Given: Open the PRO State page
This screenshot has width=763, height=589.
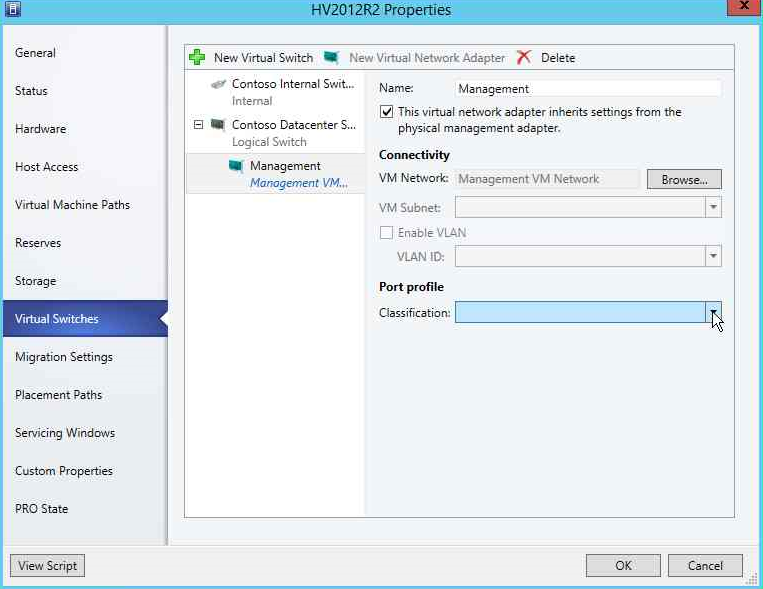Looking at the screenshot, I should [41, 509].
